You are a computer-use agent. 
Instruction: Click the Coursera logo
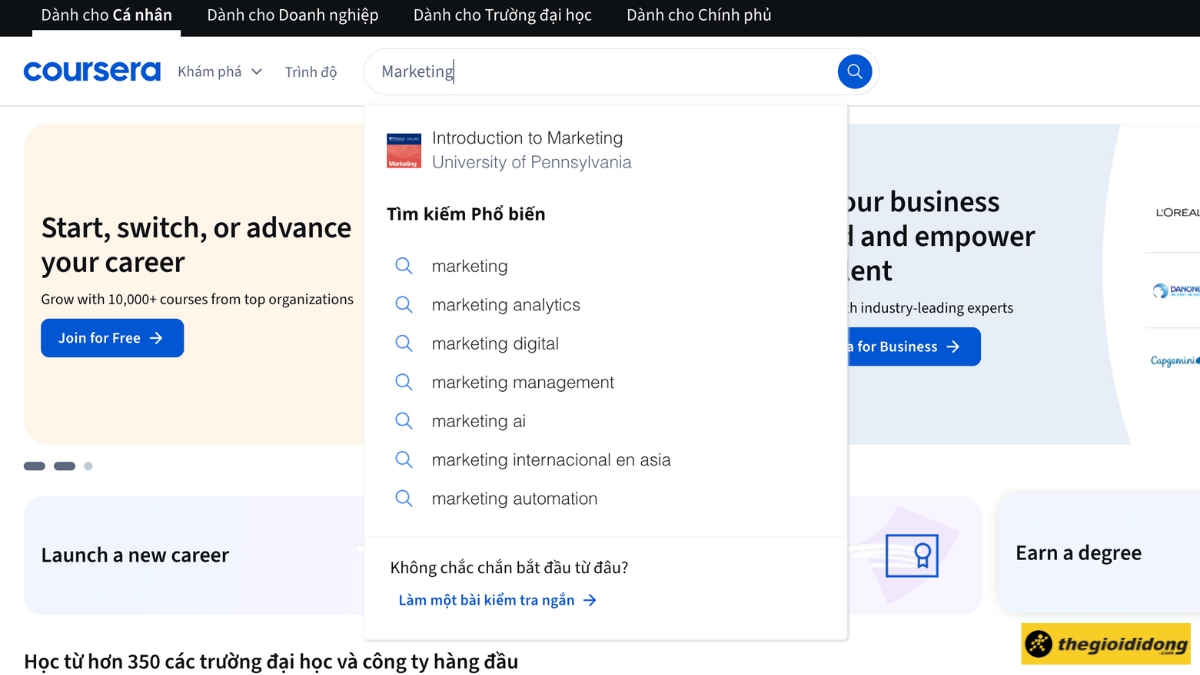point(92,71)
